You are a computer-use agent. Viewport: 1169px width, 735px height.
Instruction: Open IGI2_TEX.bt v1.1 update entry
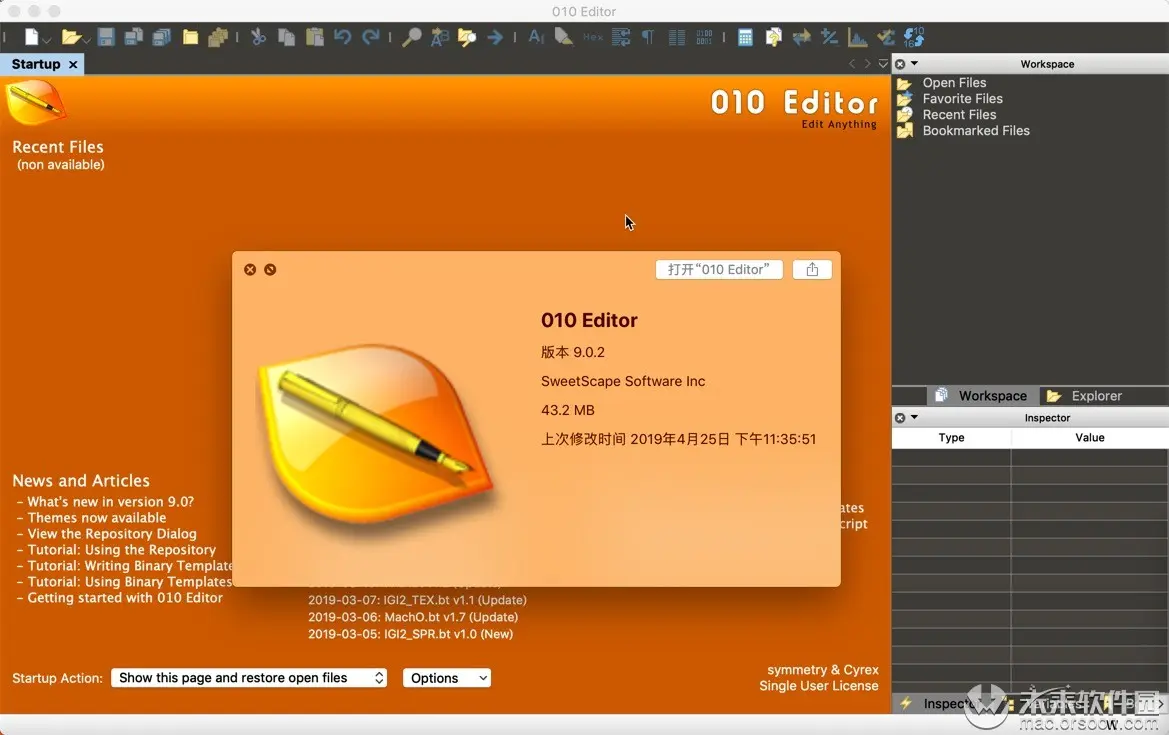coord(418,600)
